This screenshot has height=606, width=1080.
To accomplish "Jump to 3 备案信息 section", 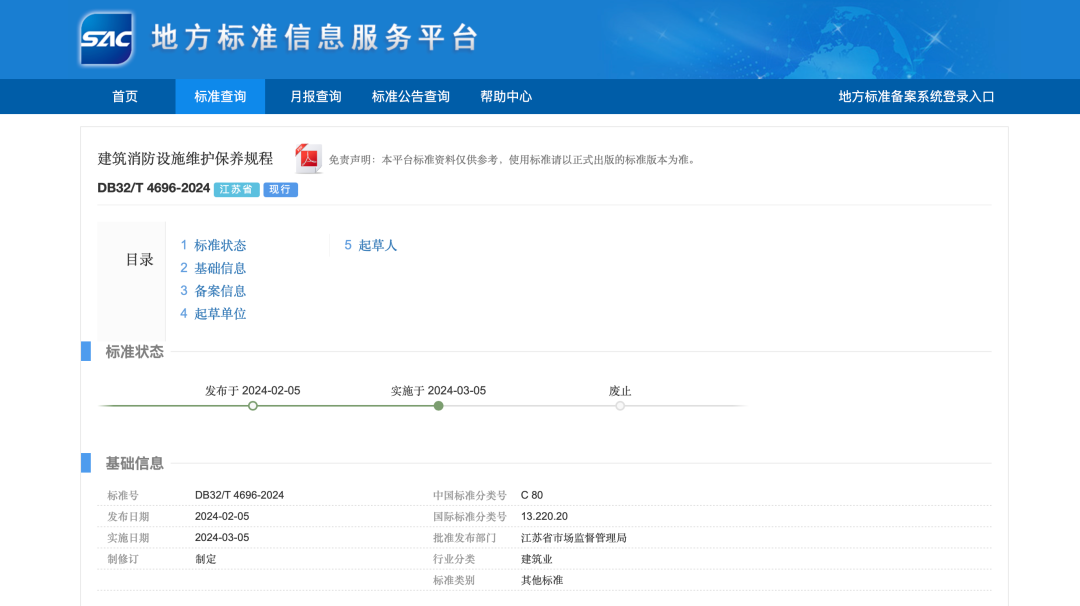I will point(213,291).
